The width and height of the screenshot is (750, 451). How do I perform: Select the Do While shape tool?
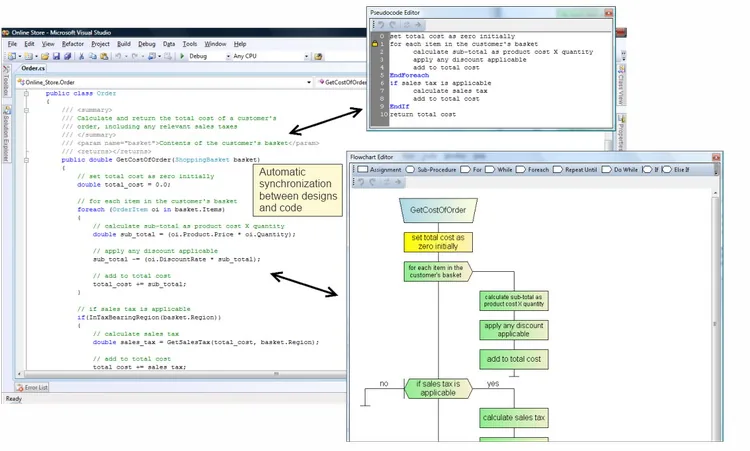point(620,170)
